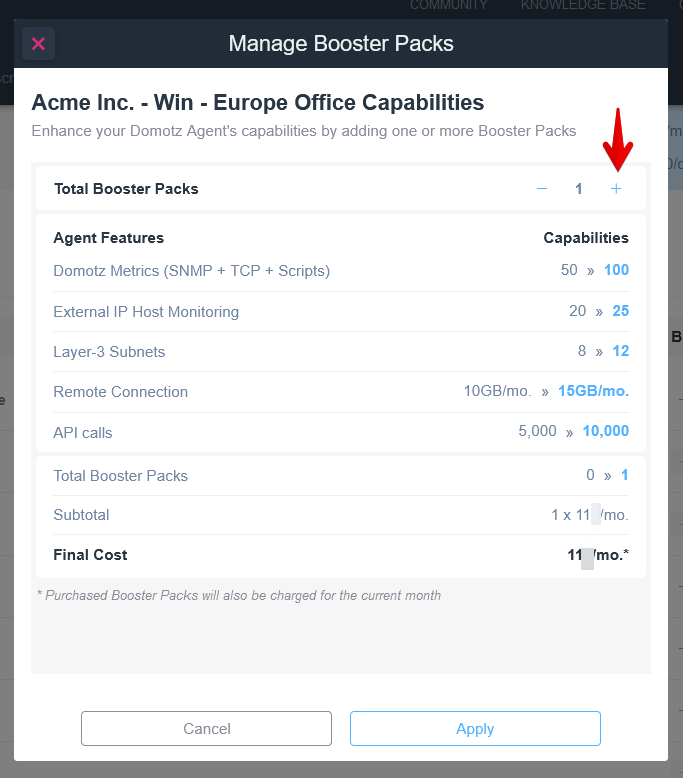Select External IP Host Monitoring feature
Viewport: 683px width, 778px height.
[x=146, y=312]
